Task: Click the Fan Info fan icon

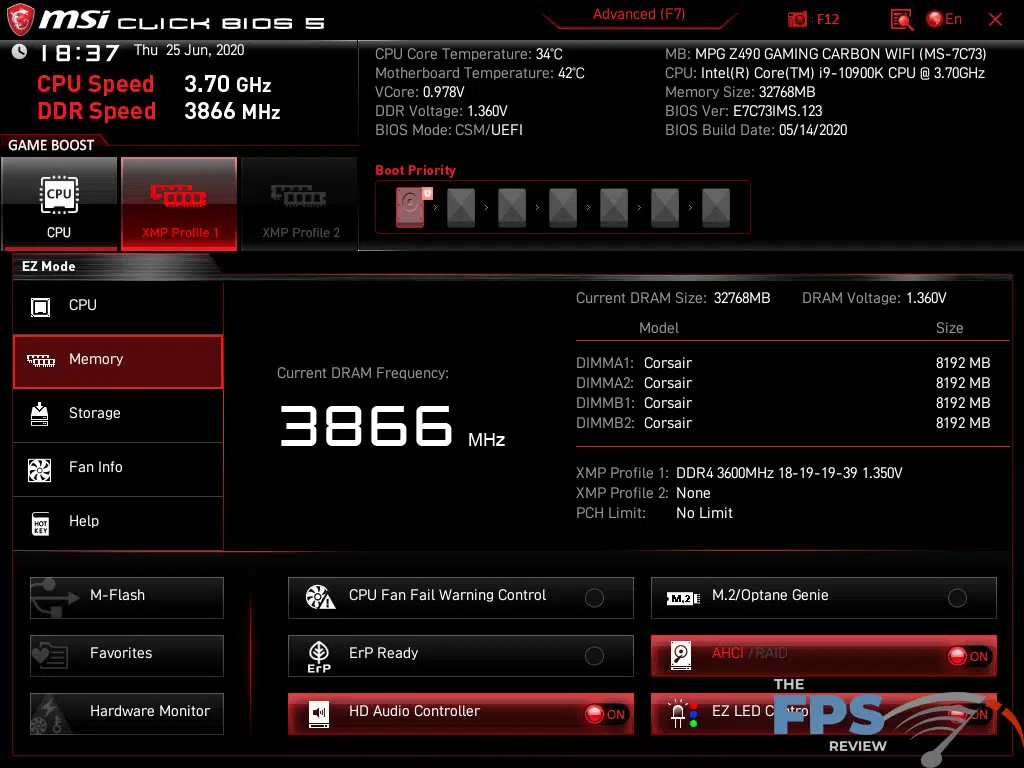Action: [x=40, y=470]
